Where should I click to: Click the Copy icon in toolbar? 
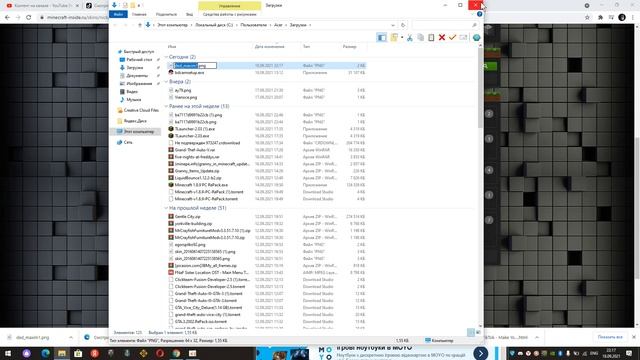coord(420,38)
